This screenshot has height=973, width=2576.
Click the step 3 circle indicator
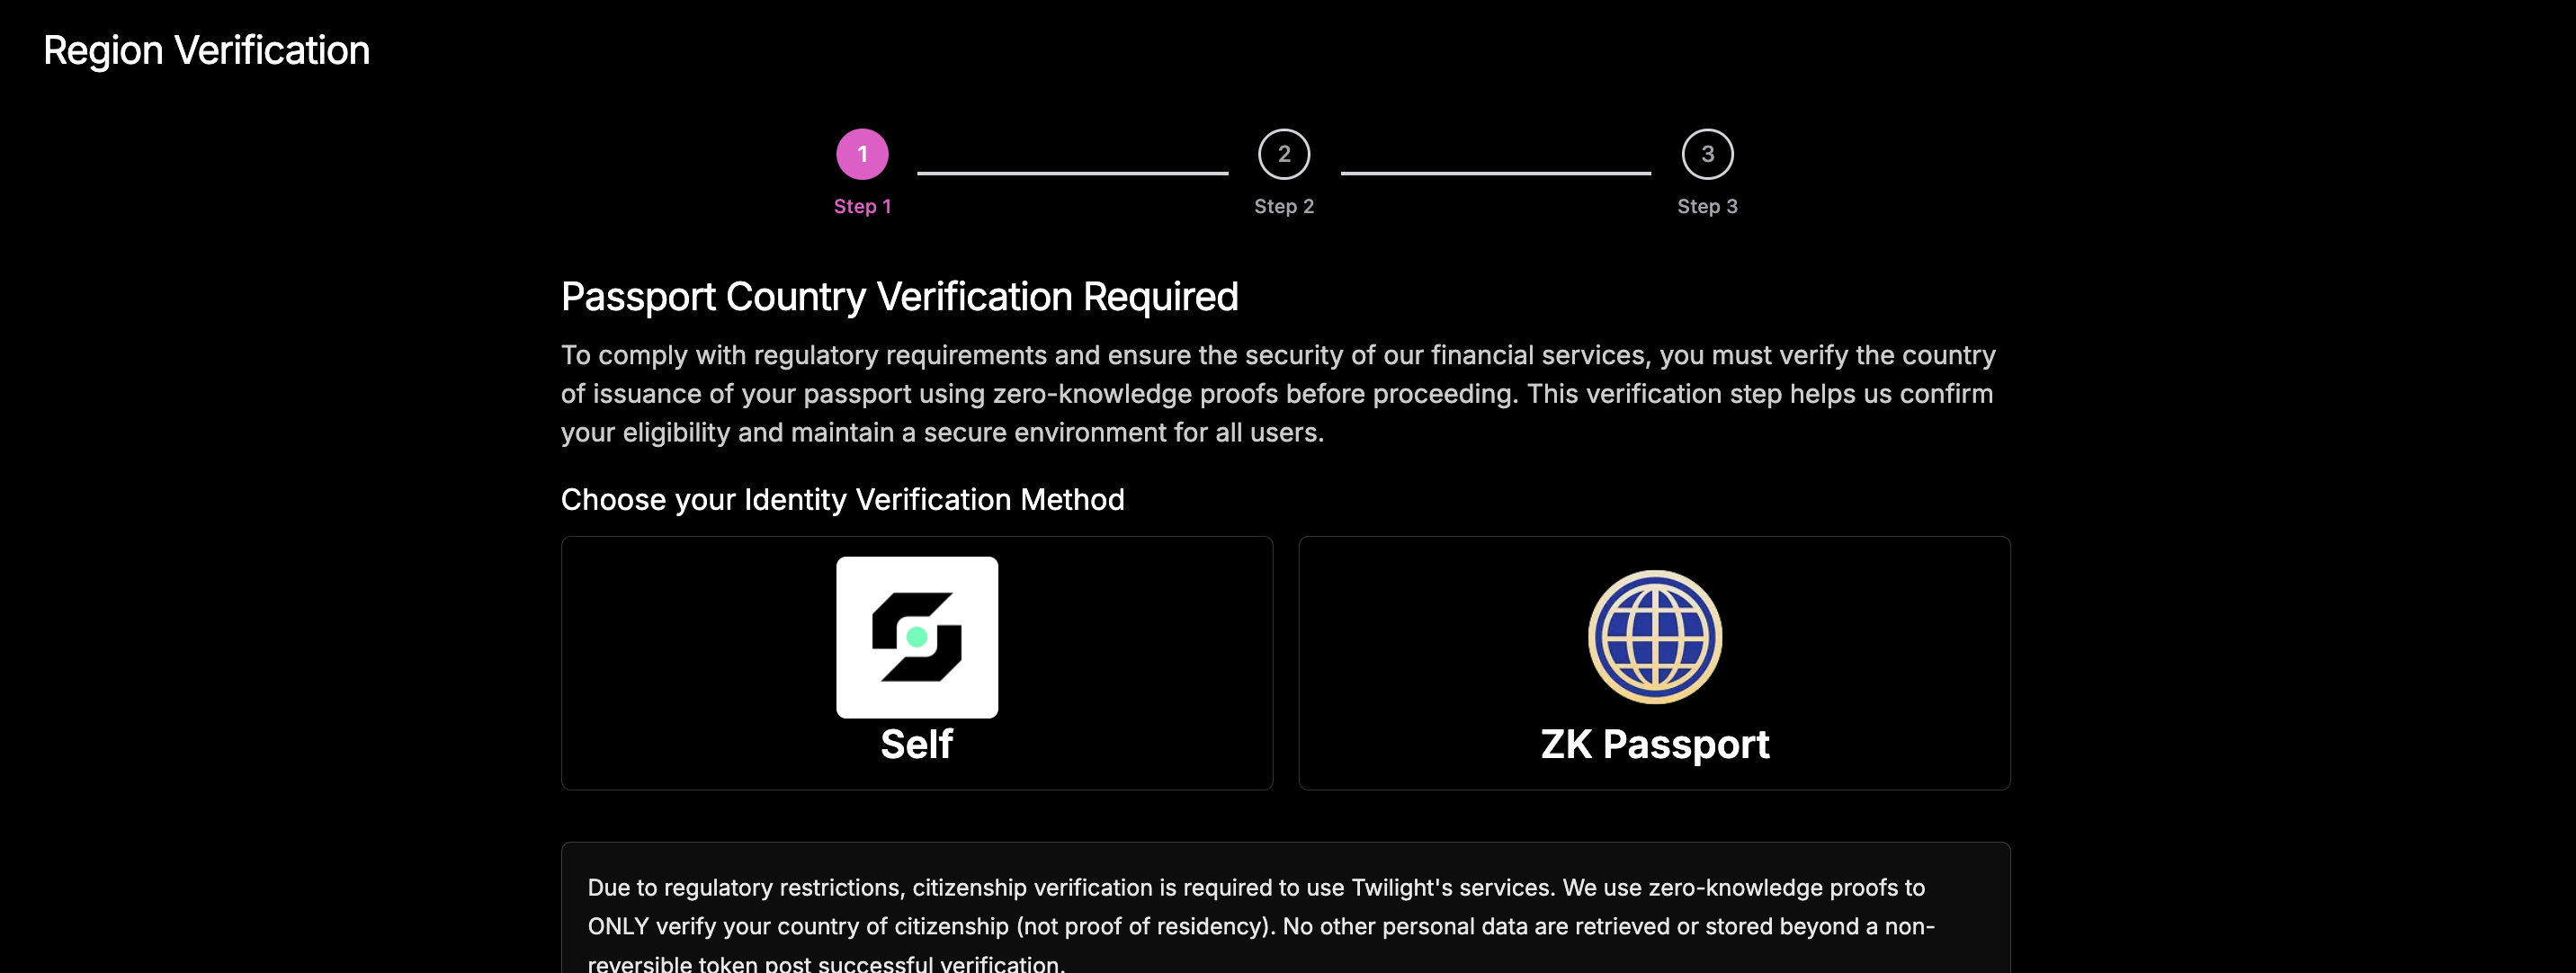(1707, 154)
